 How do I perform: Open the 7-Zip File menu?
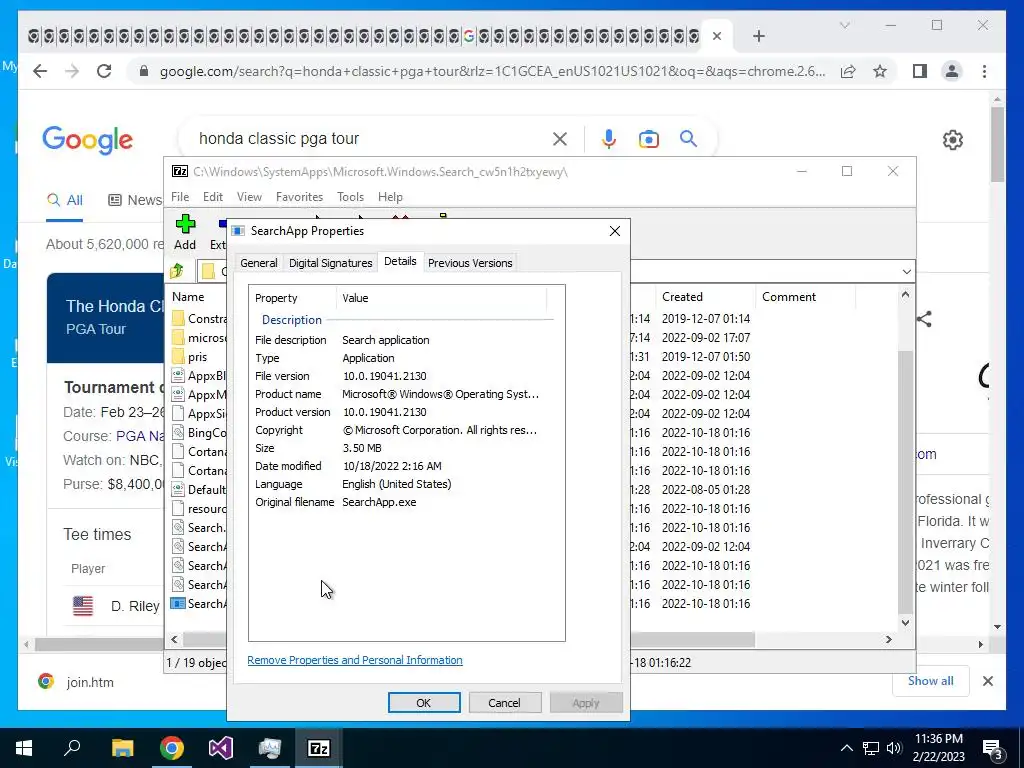[180, 197]
